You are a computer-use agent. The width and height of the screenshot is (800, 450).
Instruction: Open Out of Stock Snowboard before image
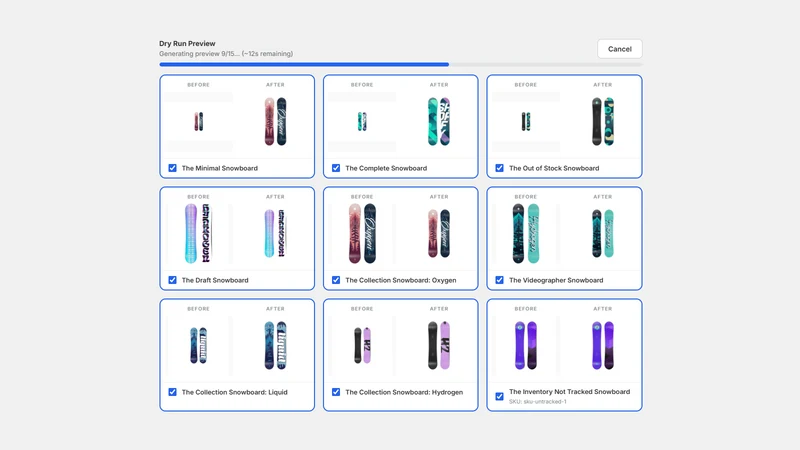tap(526, 122)
